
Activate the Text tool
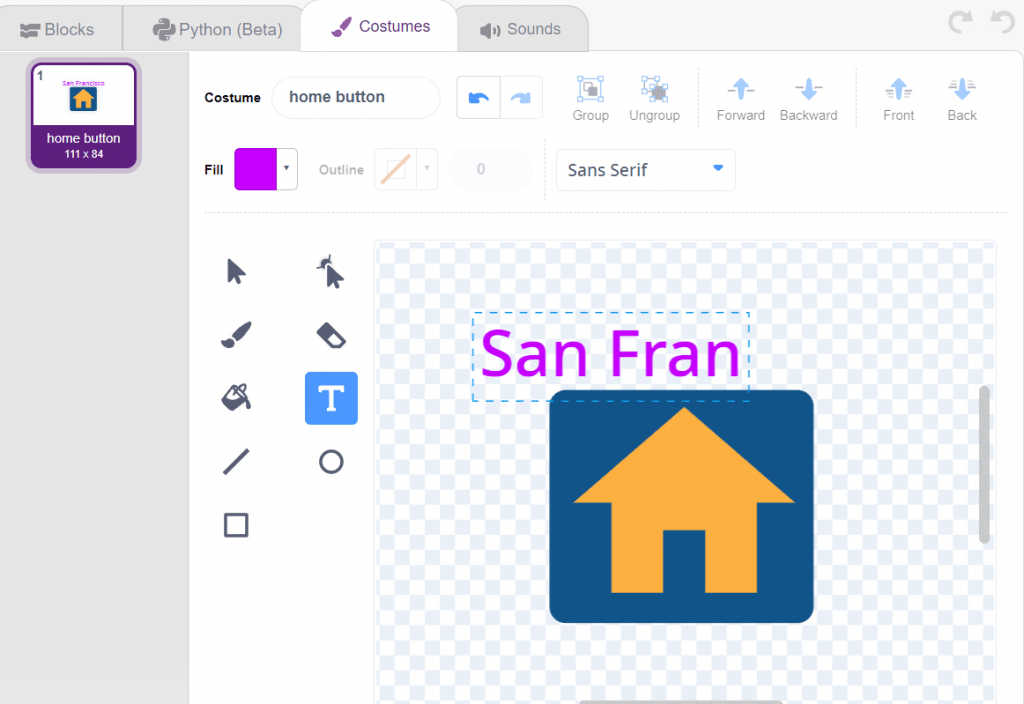[x=331, y=398]
